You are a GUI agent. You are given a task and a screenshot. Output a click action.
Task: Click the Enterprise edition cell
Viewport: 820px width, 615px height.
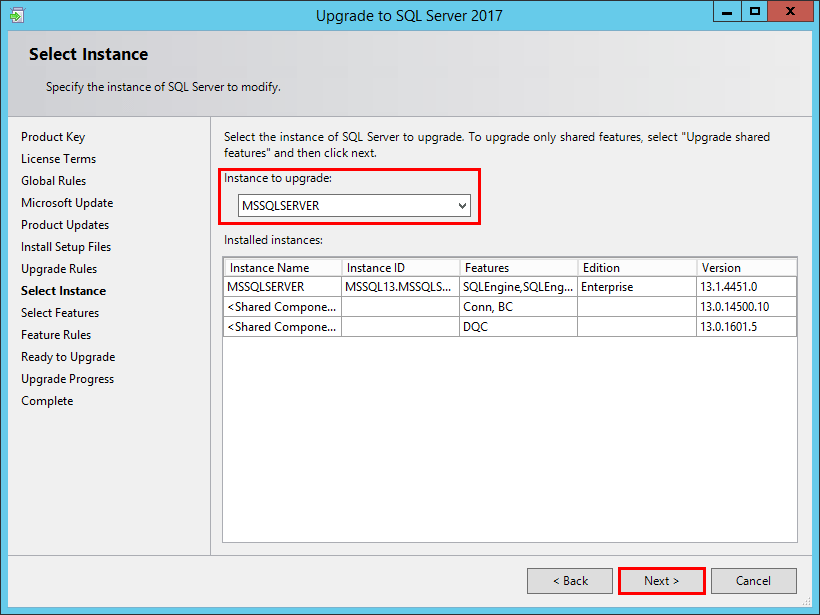pos(637,287)
